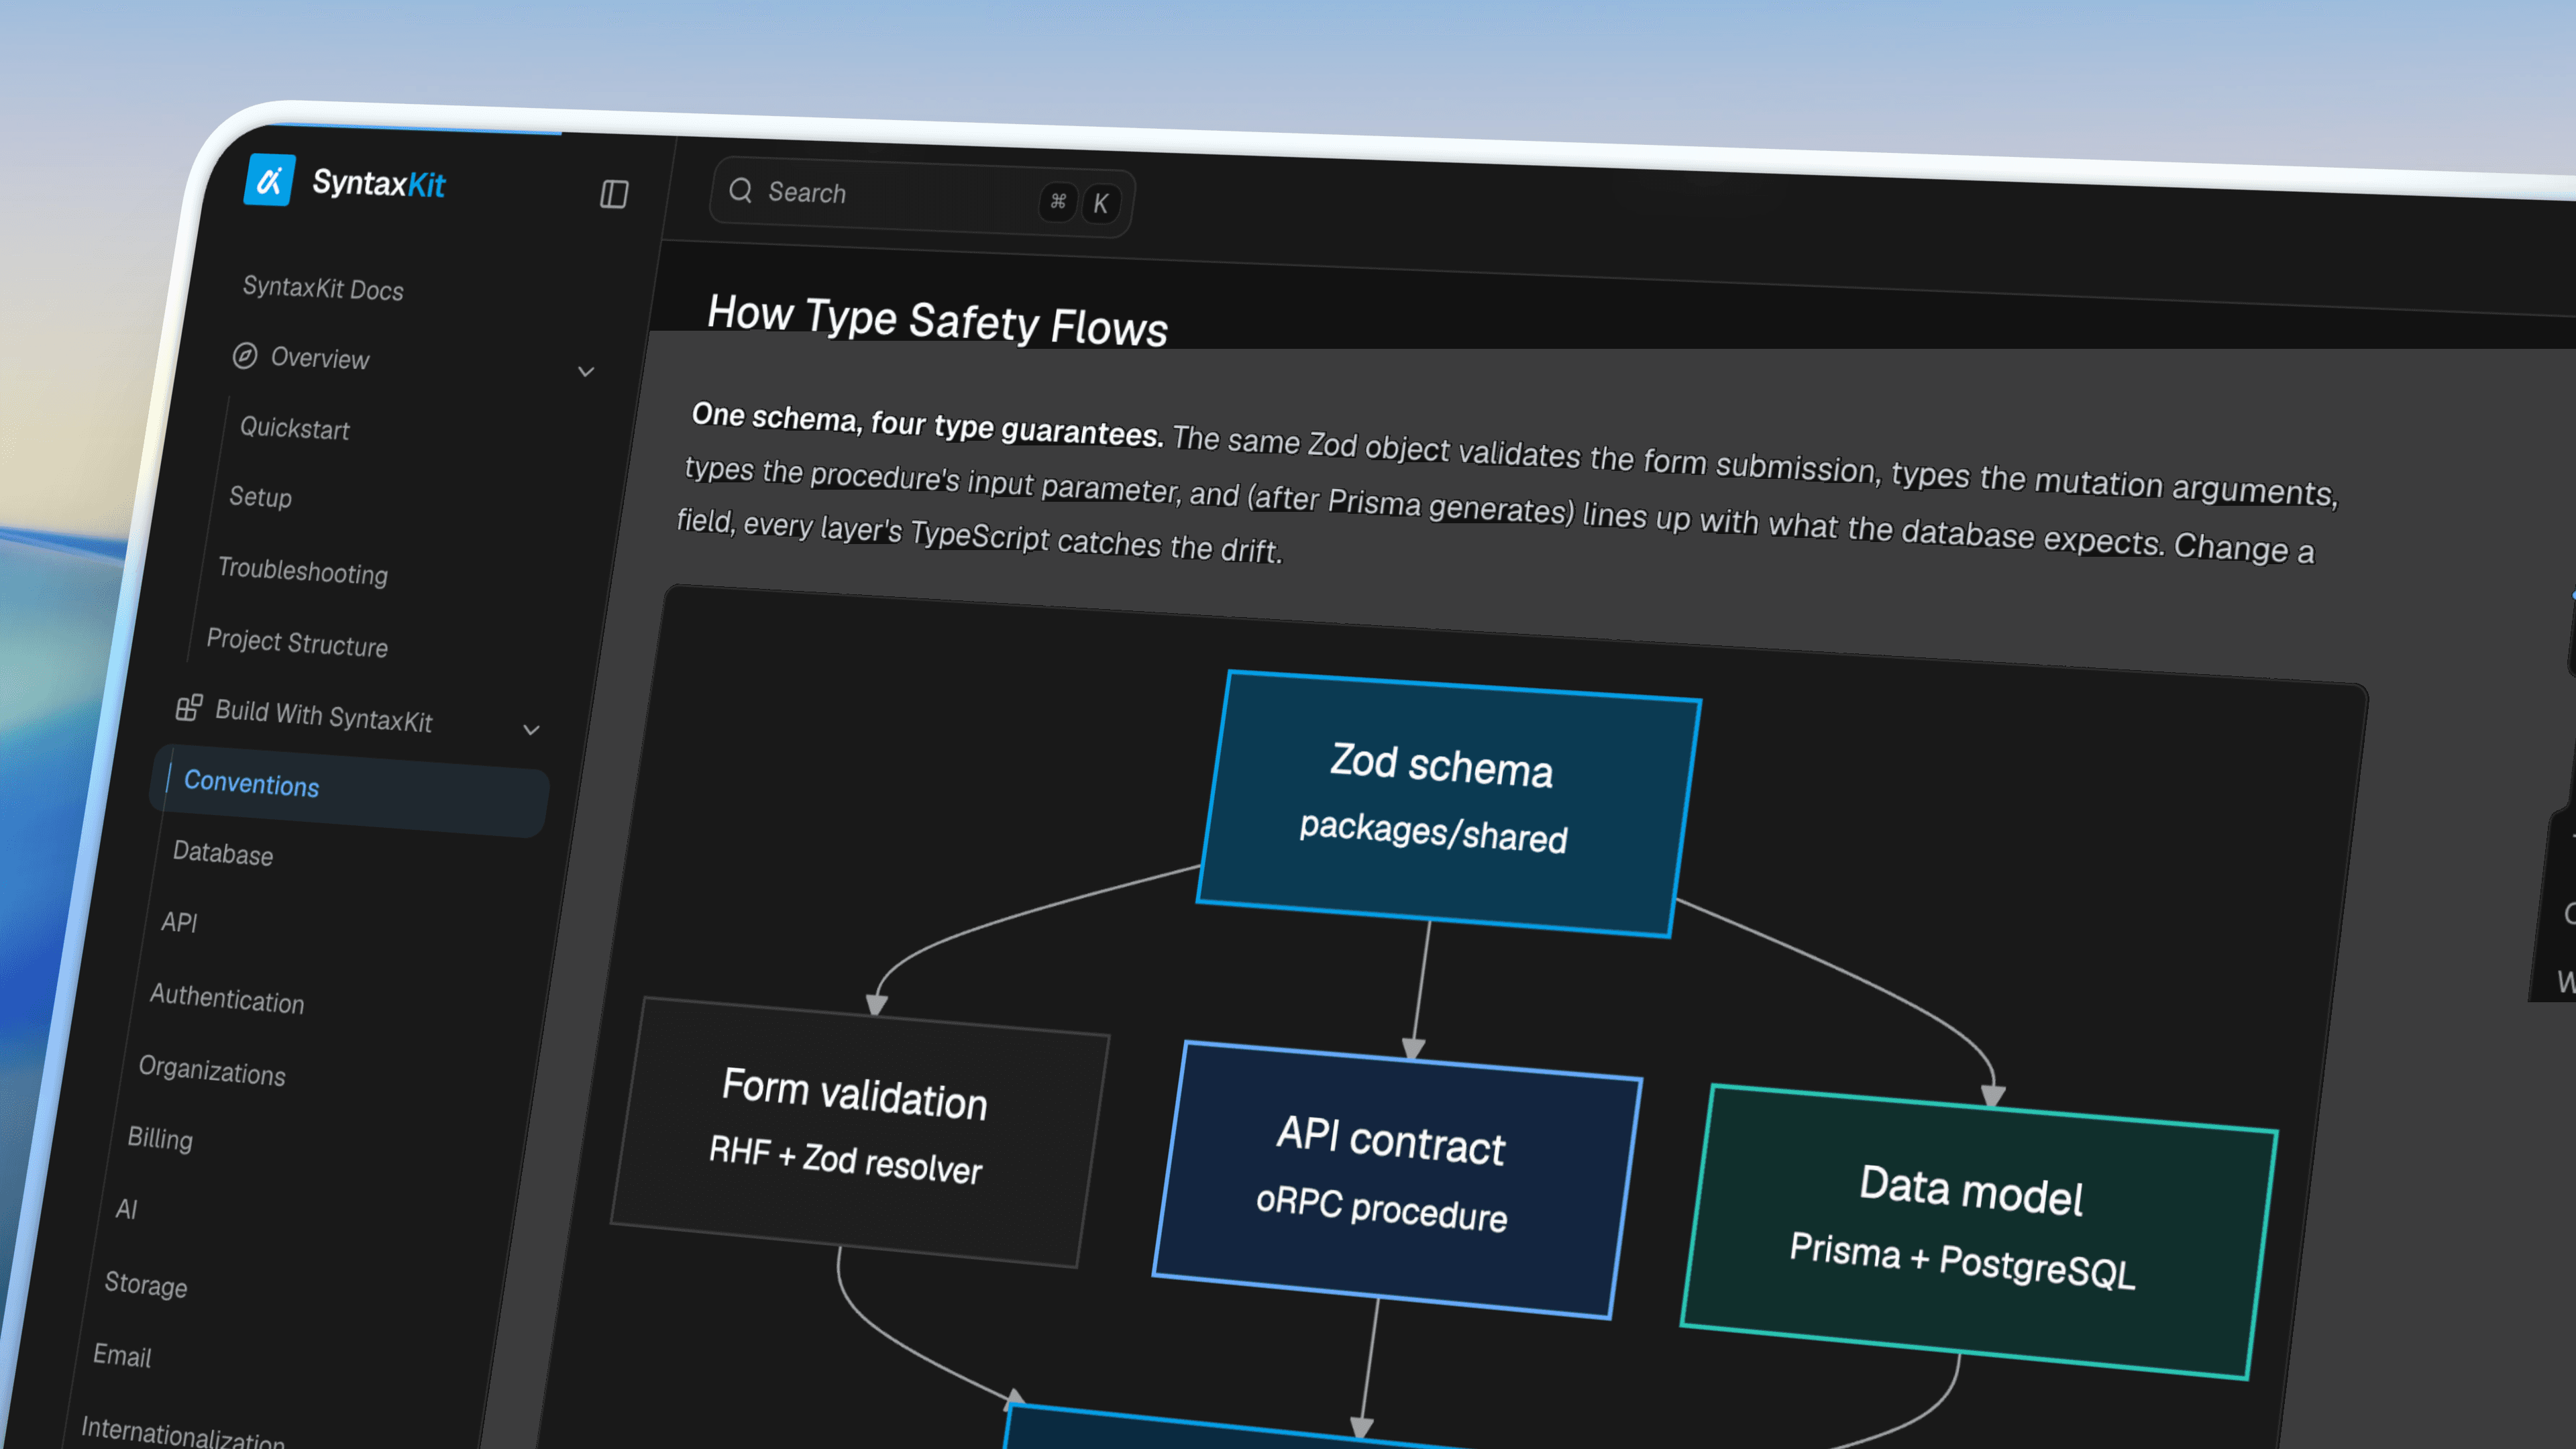Collapse the Overview section chevron
This screenshot has width=2576, height=1449.
click(586, 372)
